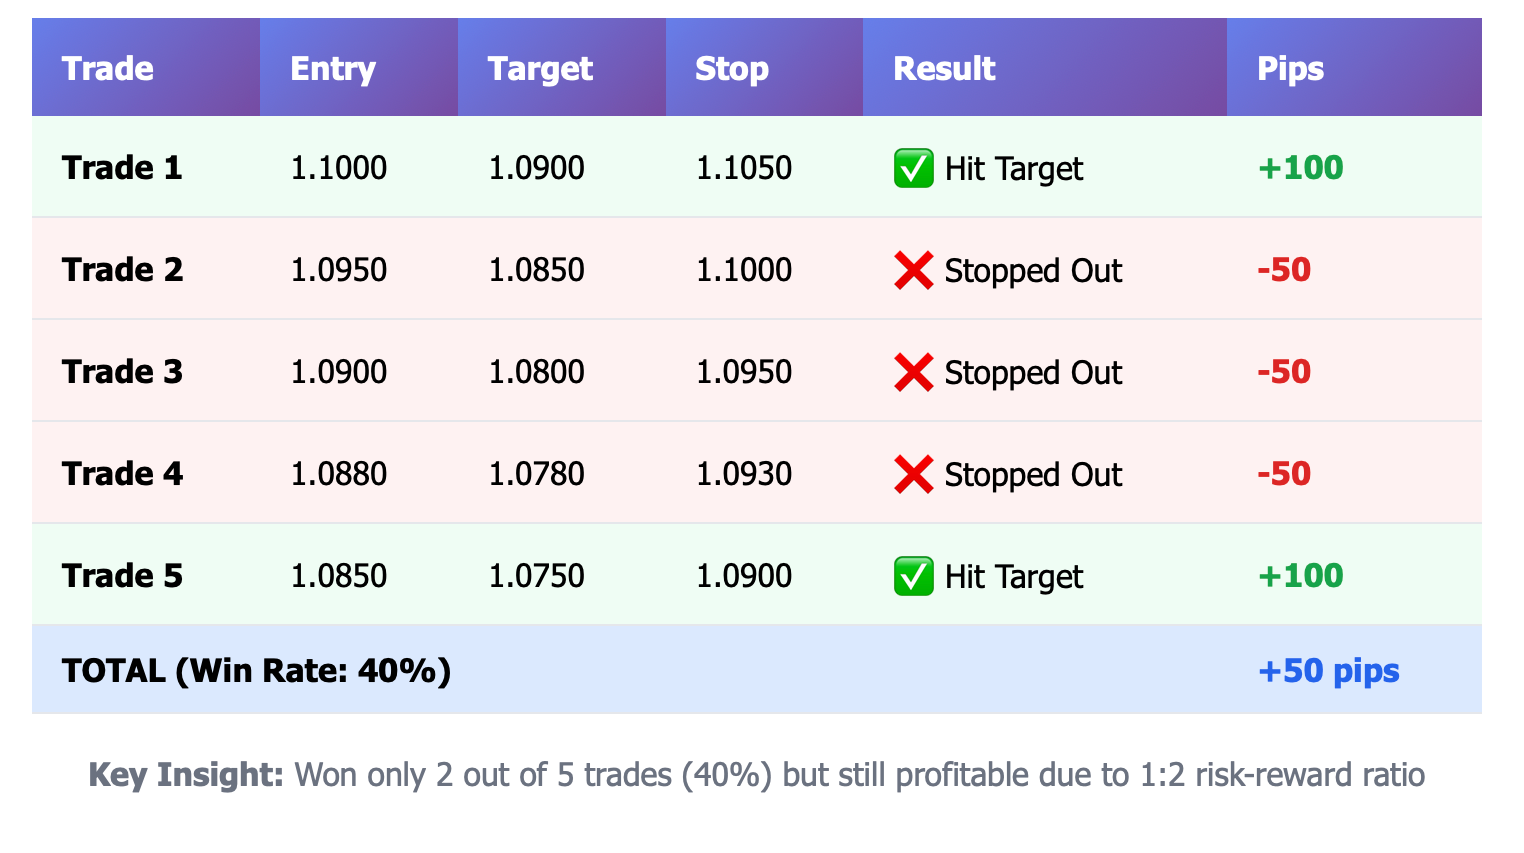Viewport: 1524px width, 853px height.
Task: Click Trade 4 pips value -50
Action: [1284, 474]
